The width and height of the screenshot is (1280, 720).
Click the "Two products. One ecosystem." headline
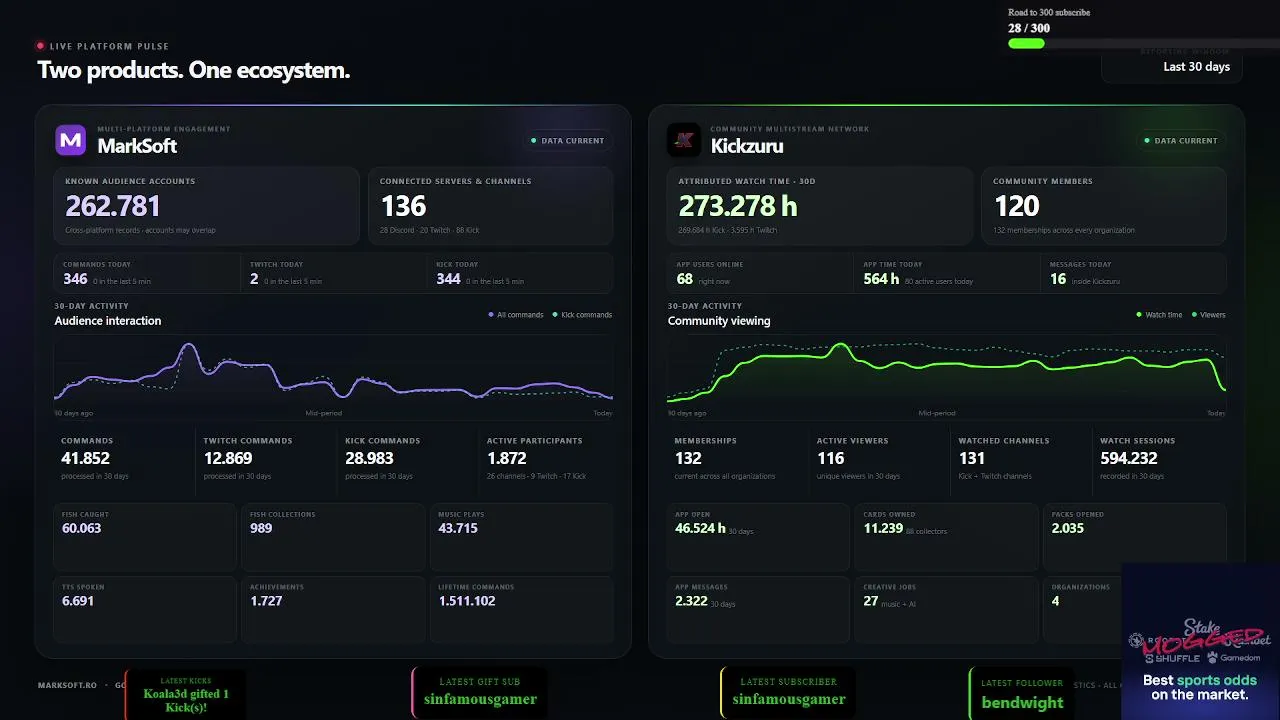(194, 71)
